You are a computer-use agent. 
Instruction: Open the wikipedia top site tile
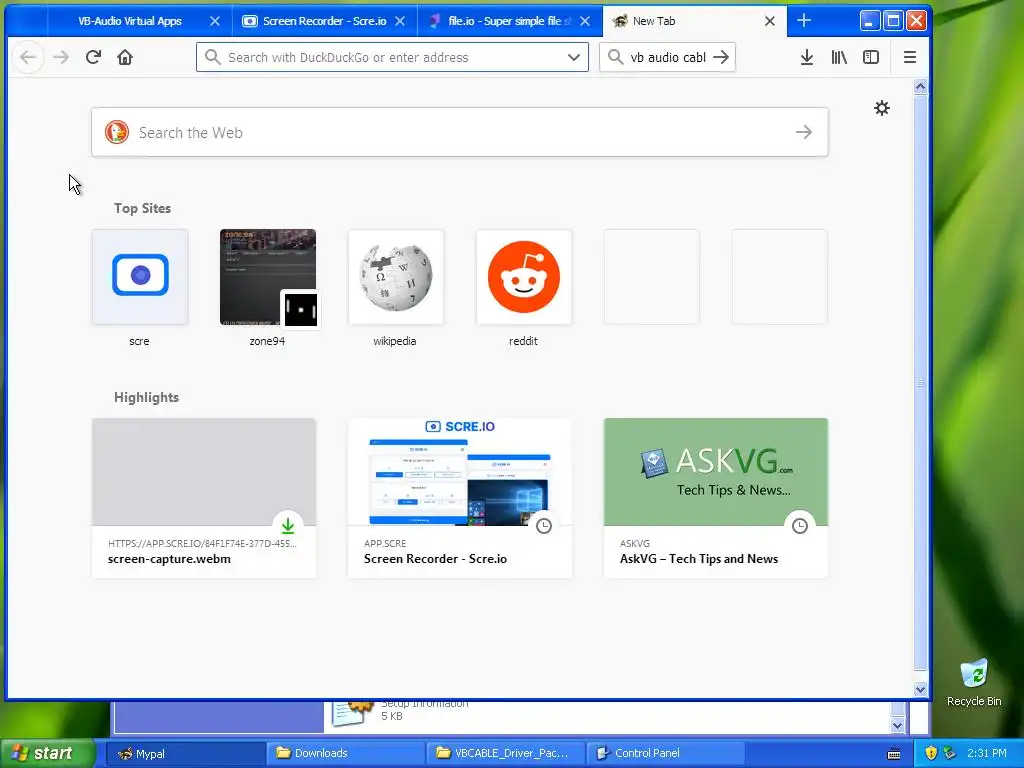(396, 277)
